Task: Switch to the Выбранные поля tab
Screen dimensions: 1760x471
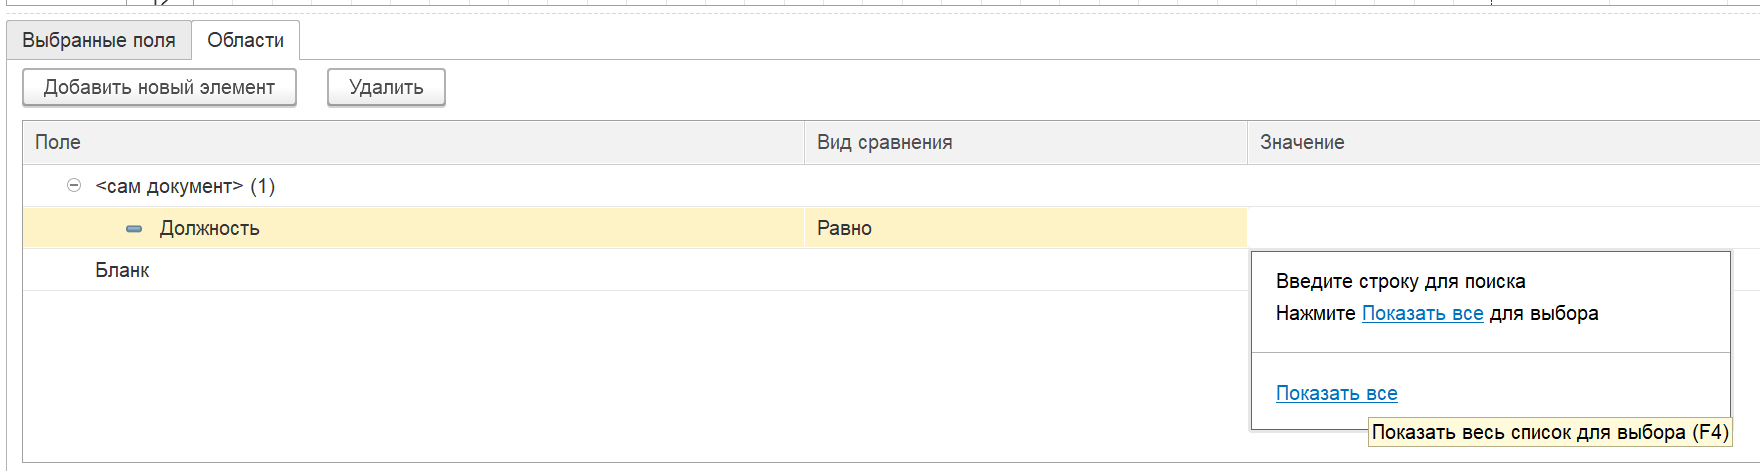Action: click(x=98, y=41)
